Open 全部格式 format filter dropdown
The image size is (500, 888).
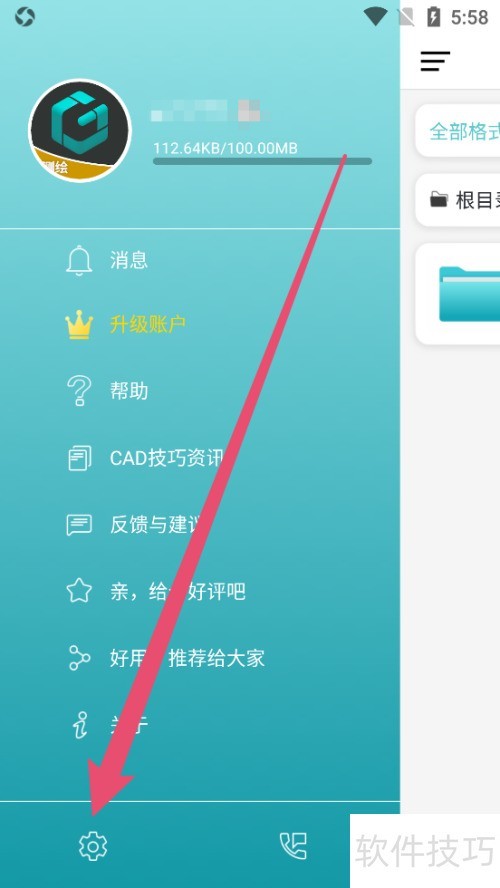[458, 131]
